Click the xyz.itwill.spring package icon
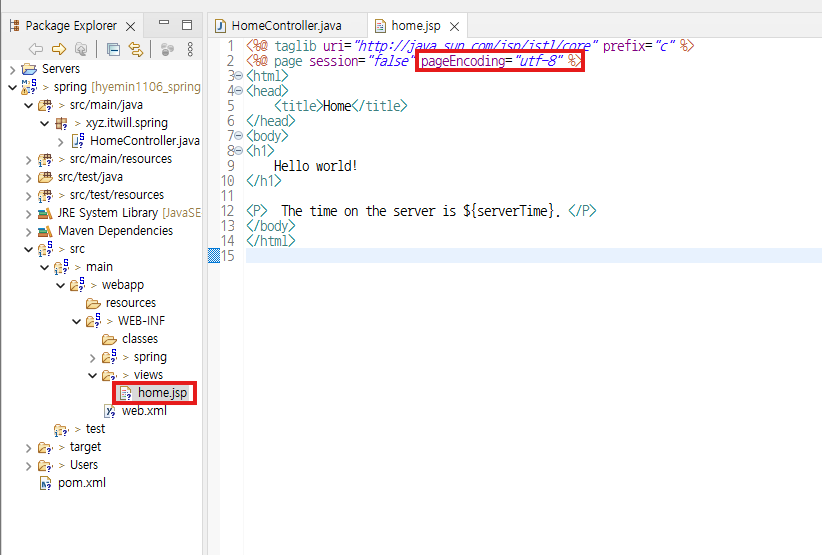 62,124
